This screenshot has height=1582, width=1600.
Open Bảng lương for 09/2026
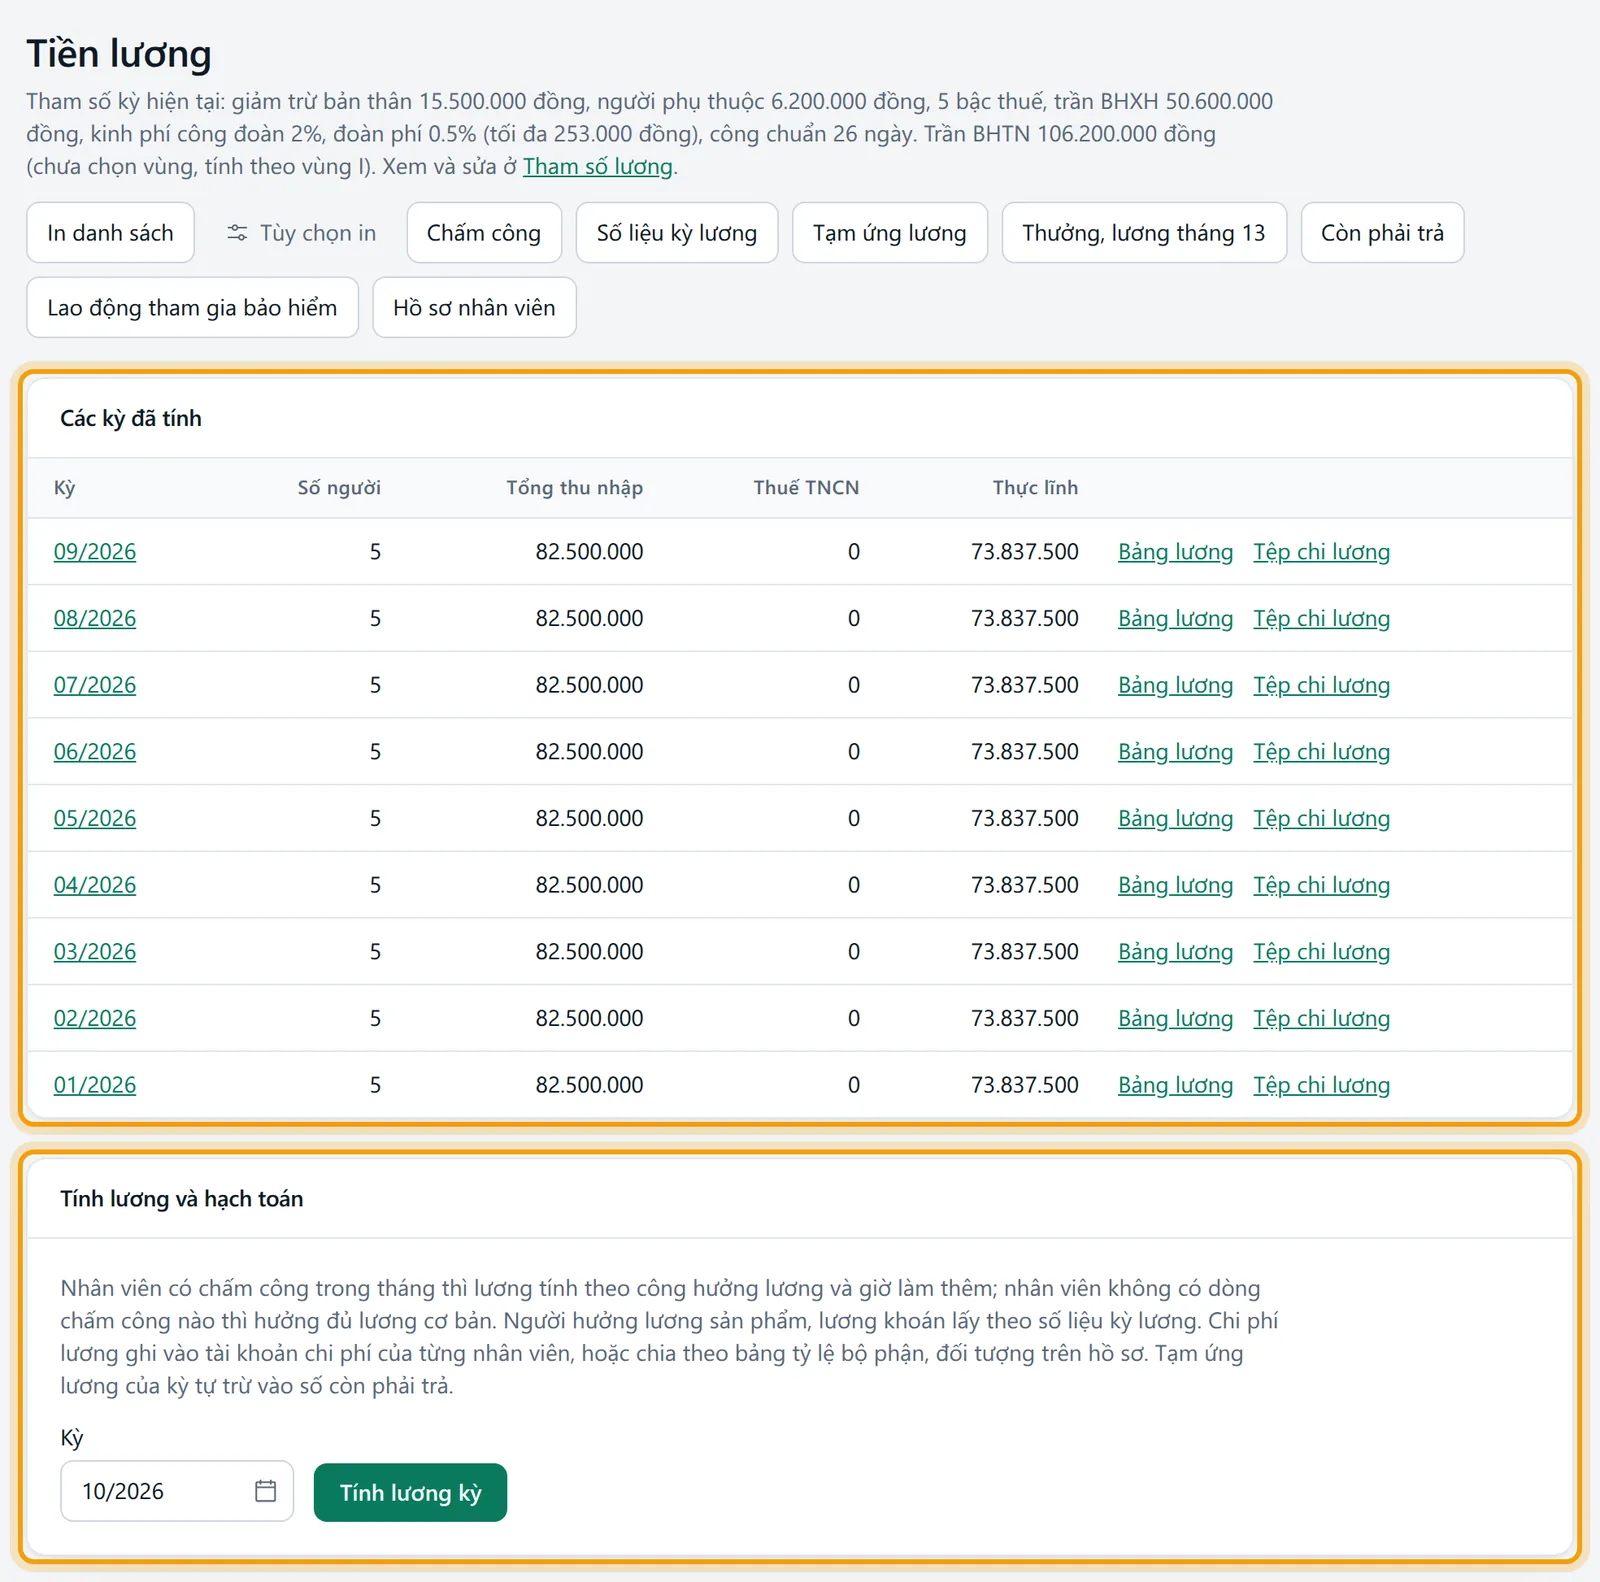click(1175, 551)
